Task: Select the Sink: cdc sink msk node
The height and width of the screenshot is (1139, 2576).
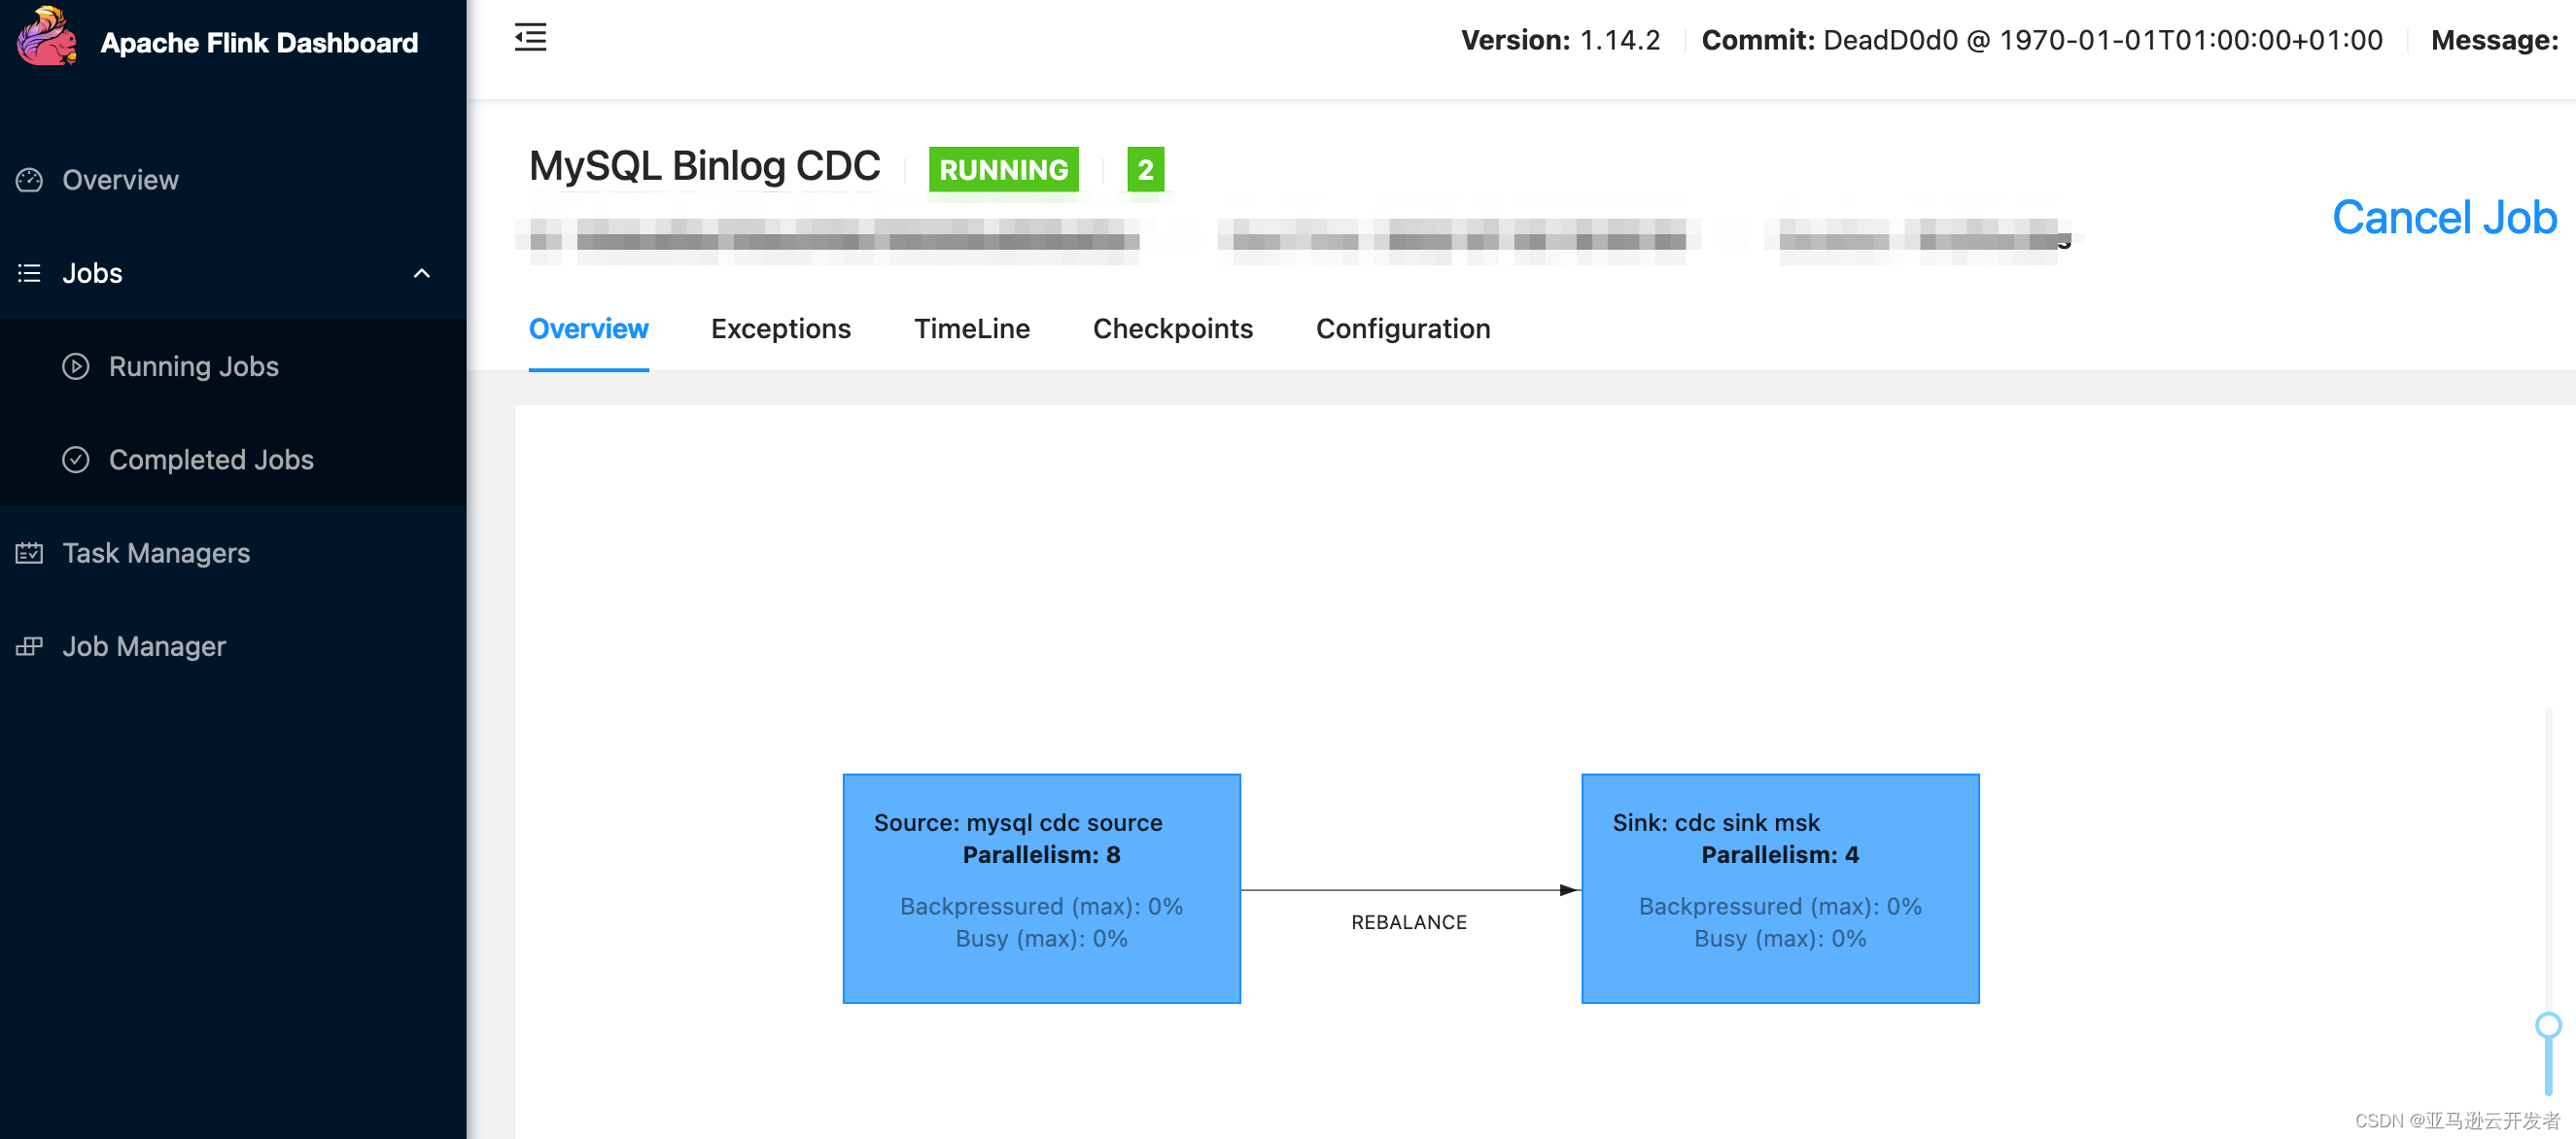Action: click(x=1780, y=888)
